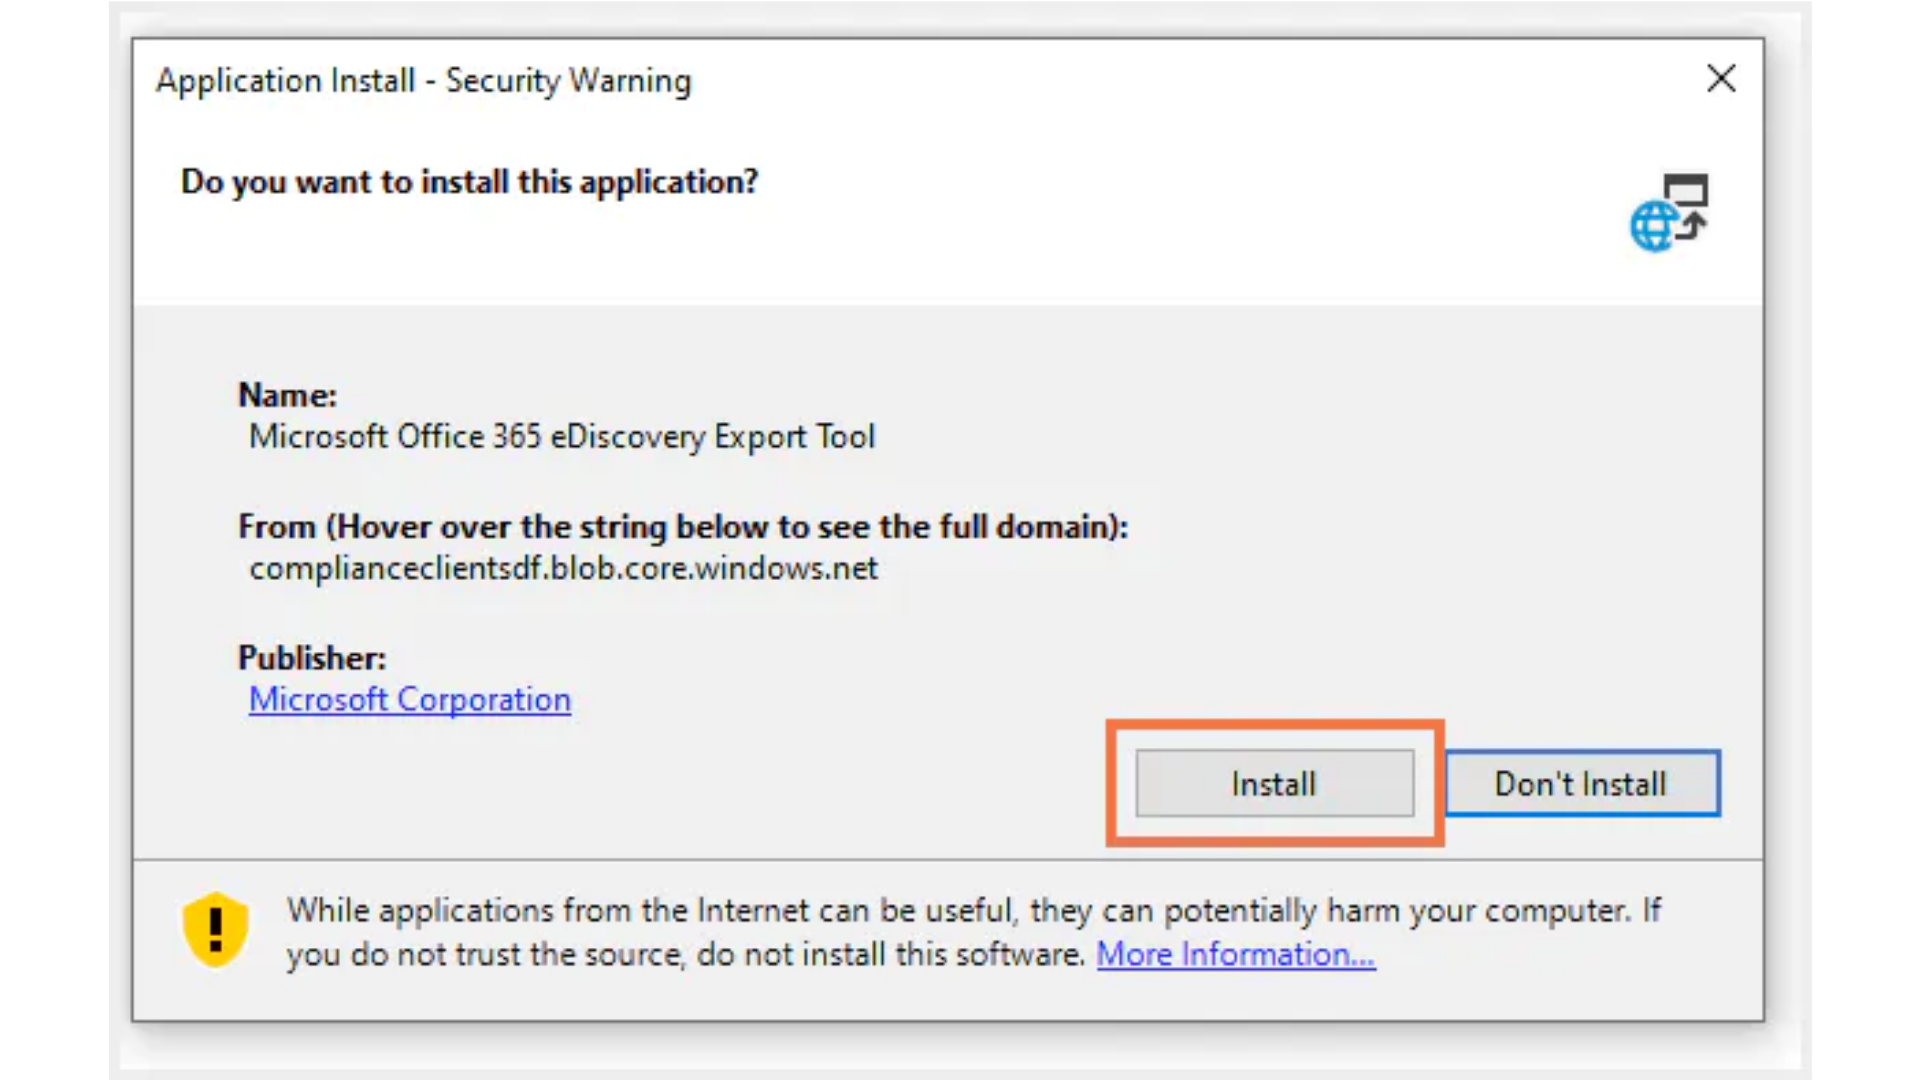Image resolution: width=1920 pixels, height=1080 pixels.
Task: Click the Name: field label
Action: (287, 395)
